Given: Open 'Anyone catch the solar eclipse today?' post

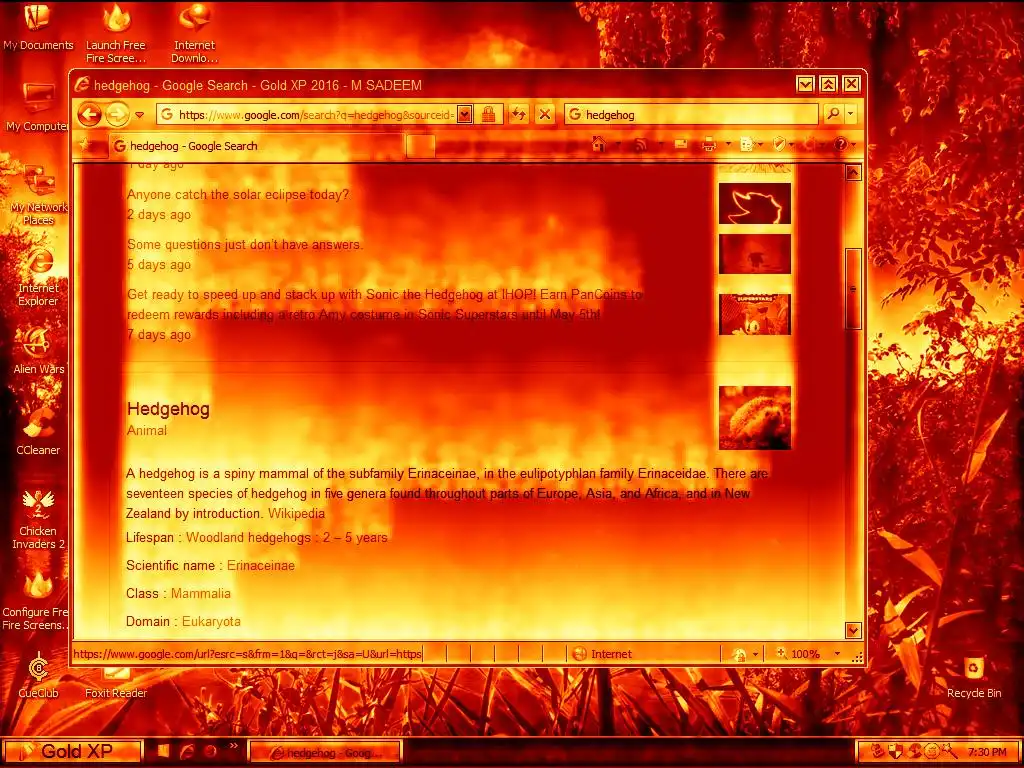Looking at the screenshot, I should pos(238,195).
